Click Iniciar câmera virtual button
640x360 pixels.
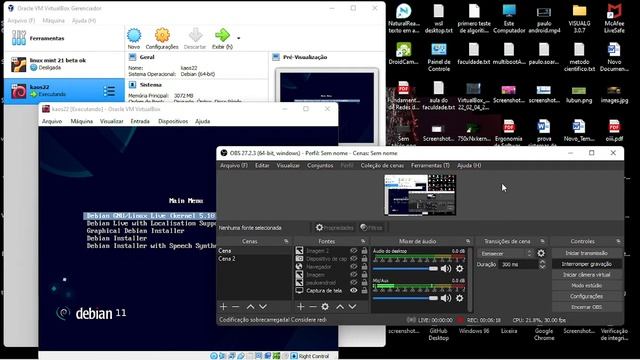pyautogui.click(x=587, y=275)
